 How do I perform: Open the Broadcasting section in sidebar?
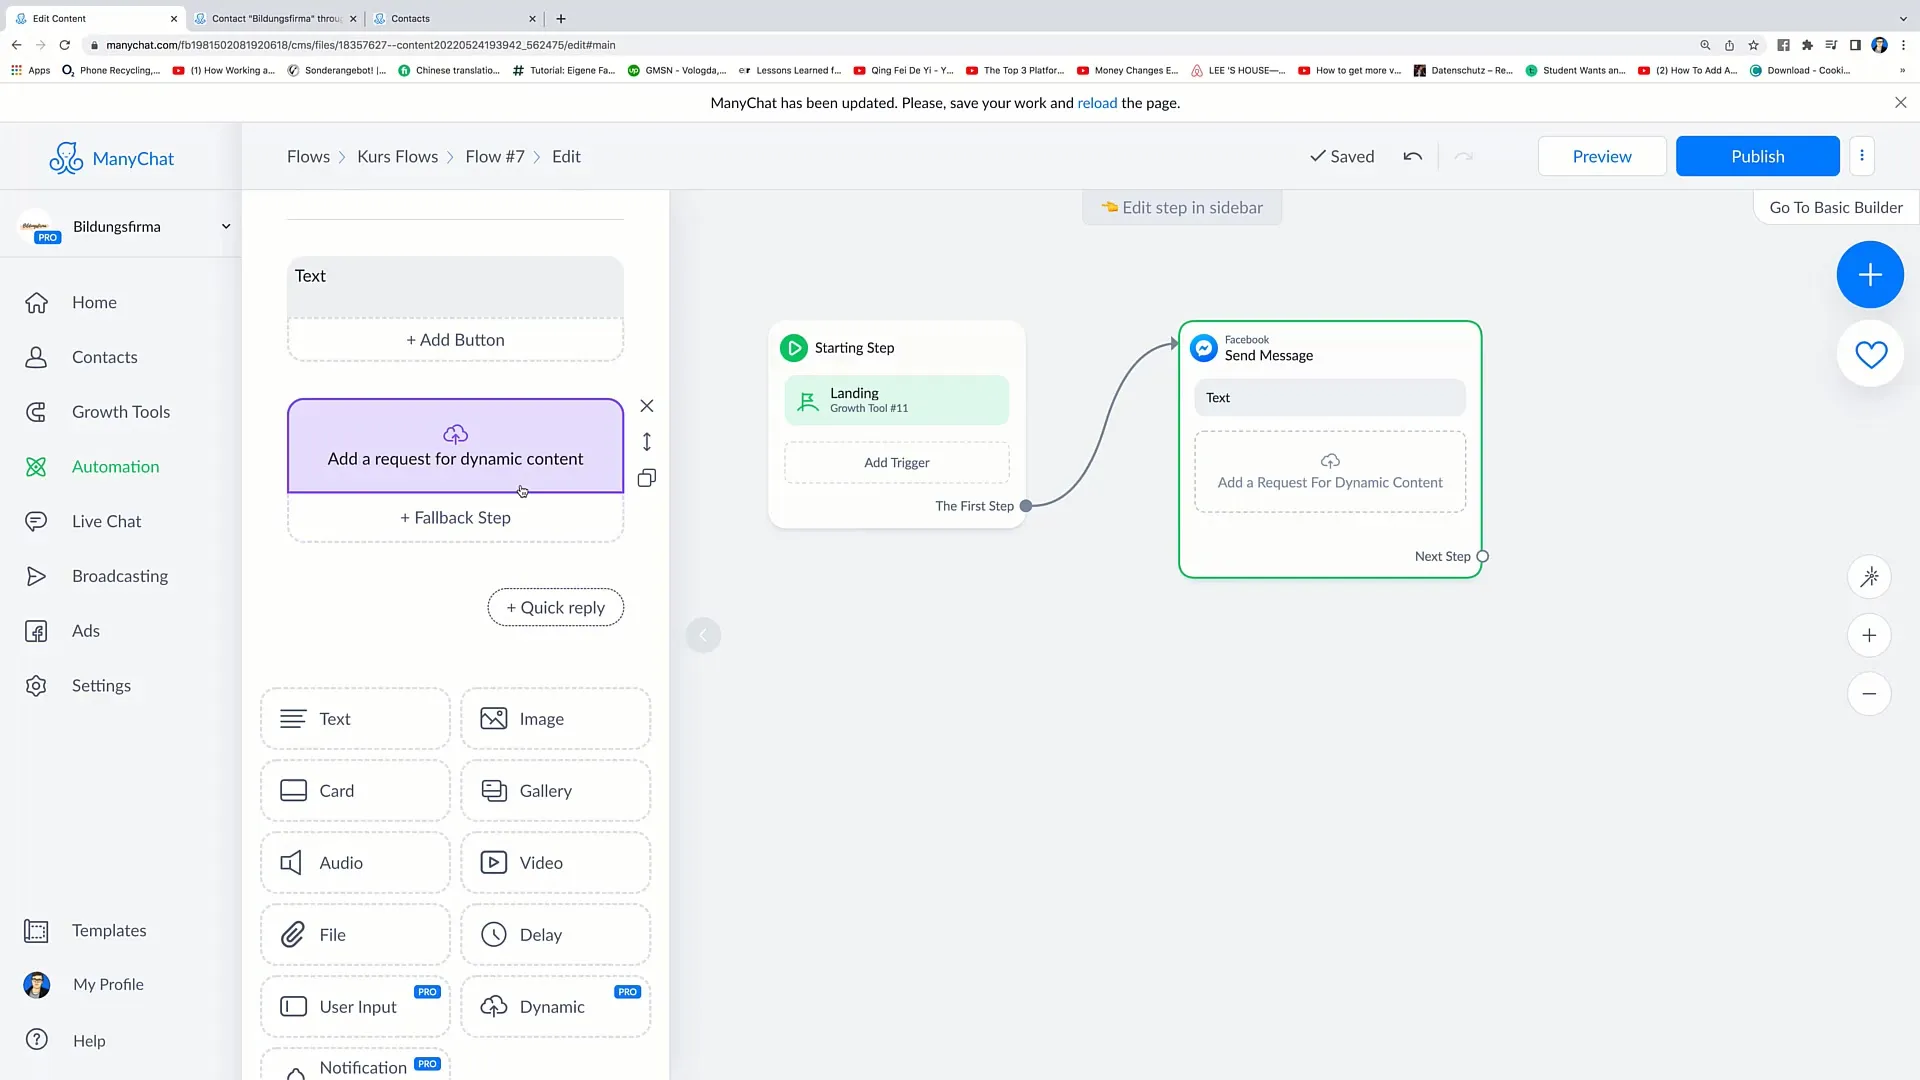tap(120, 575)
